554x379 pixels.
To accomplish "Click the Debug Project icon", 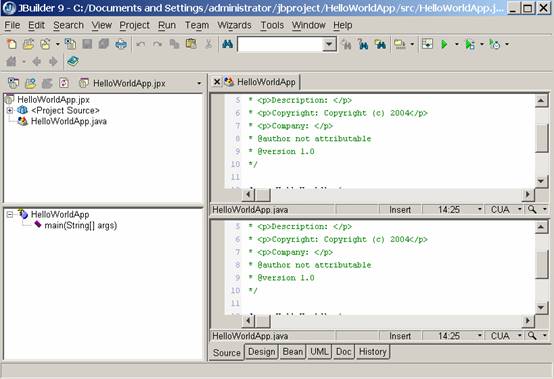I will pos(470,45).
